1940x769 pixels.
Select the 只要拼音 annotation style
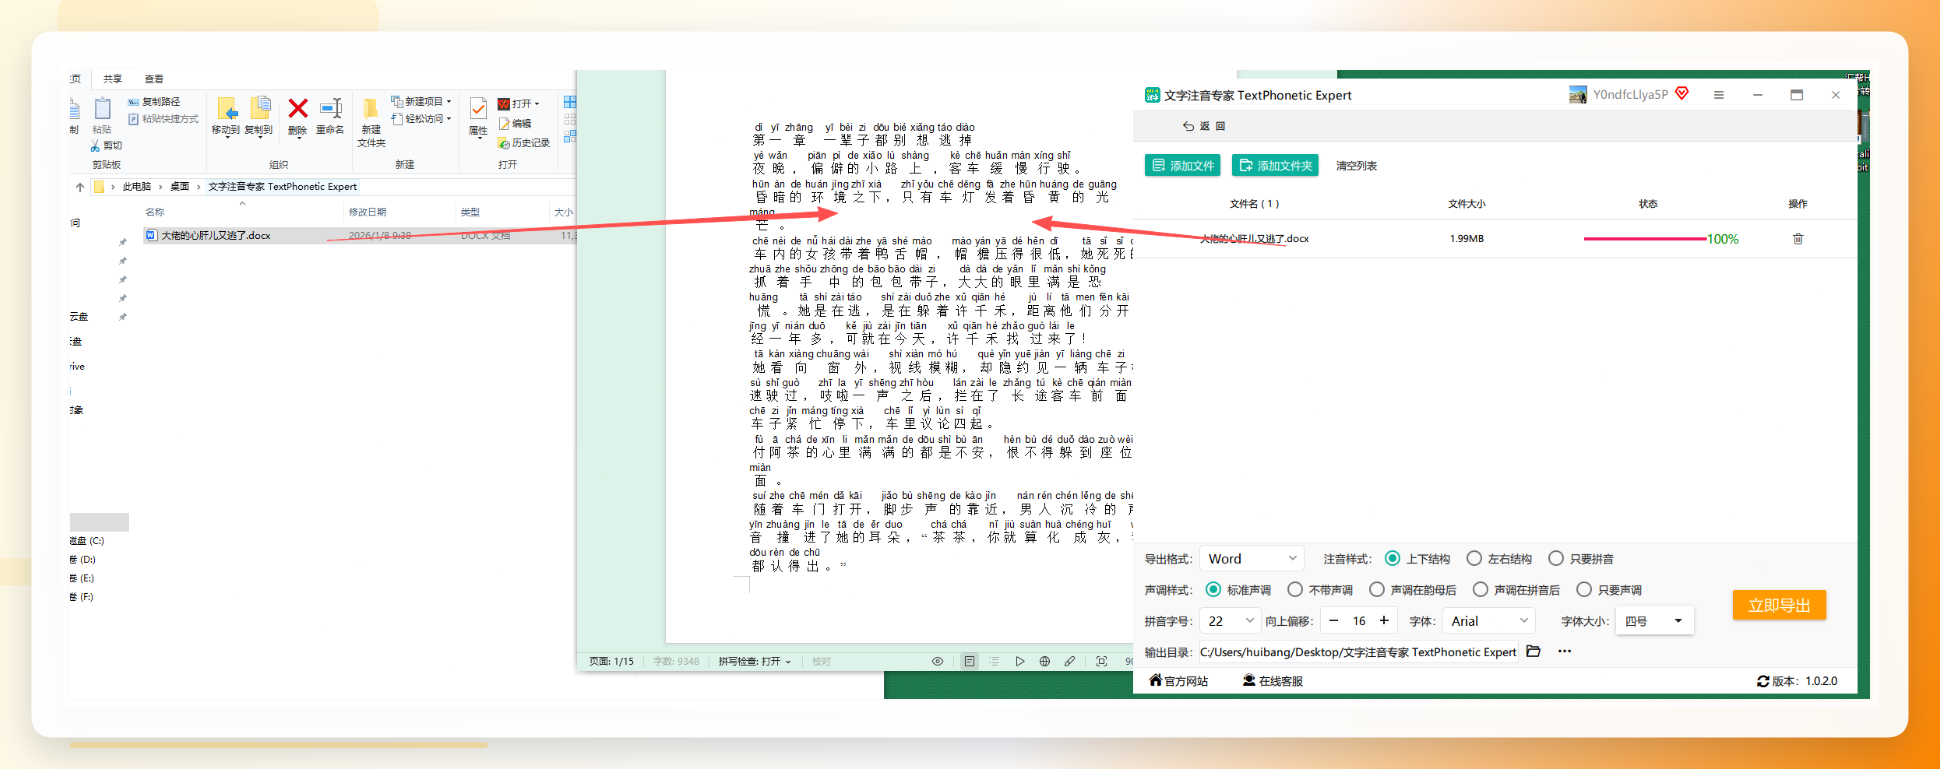pos(1581,559)
